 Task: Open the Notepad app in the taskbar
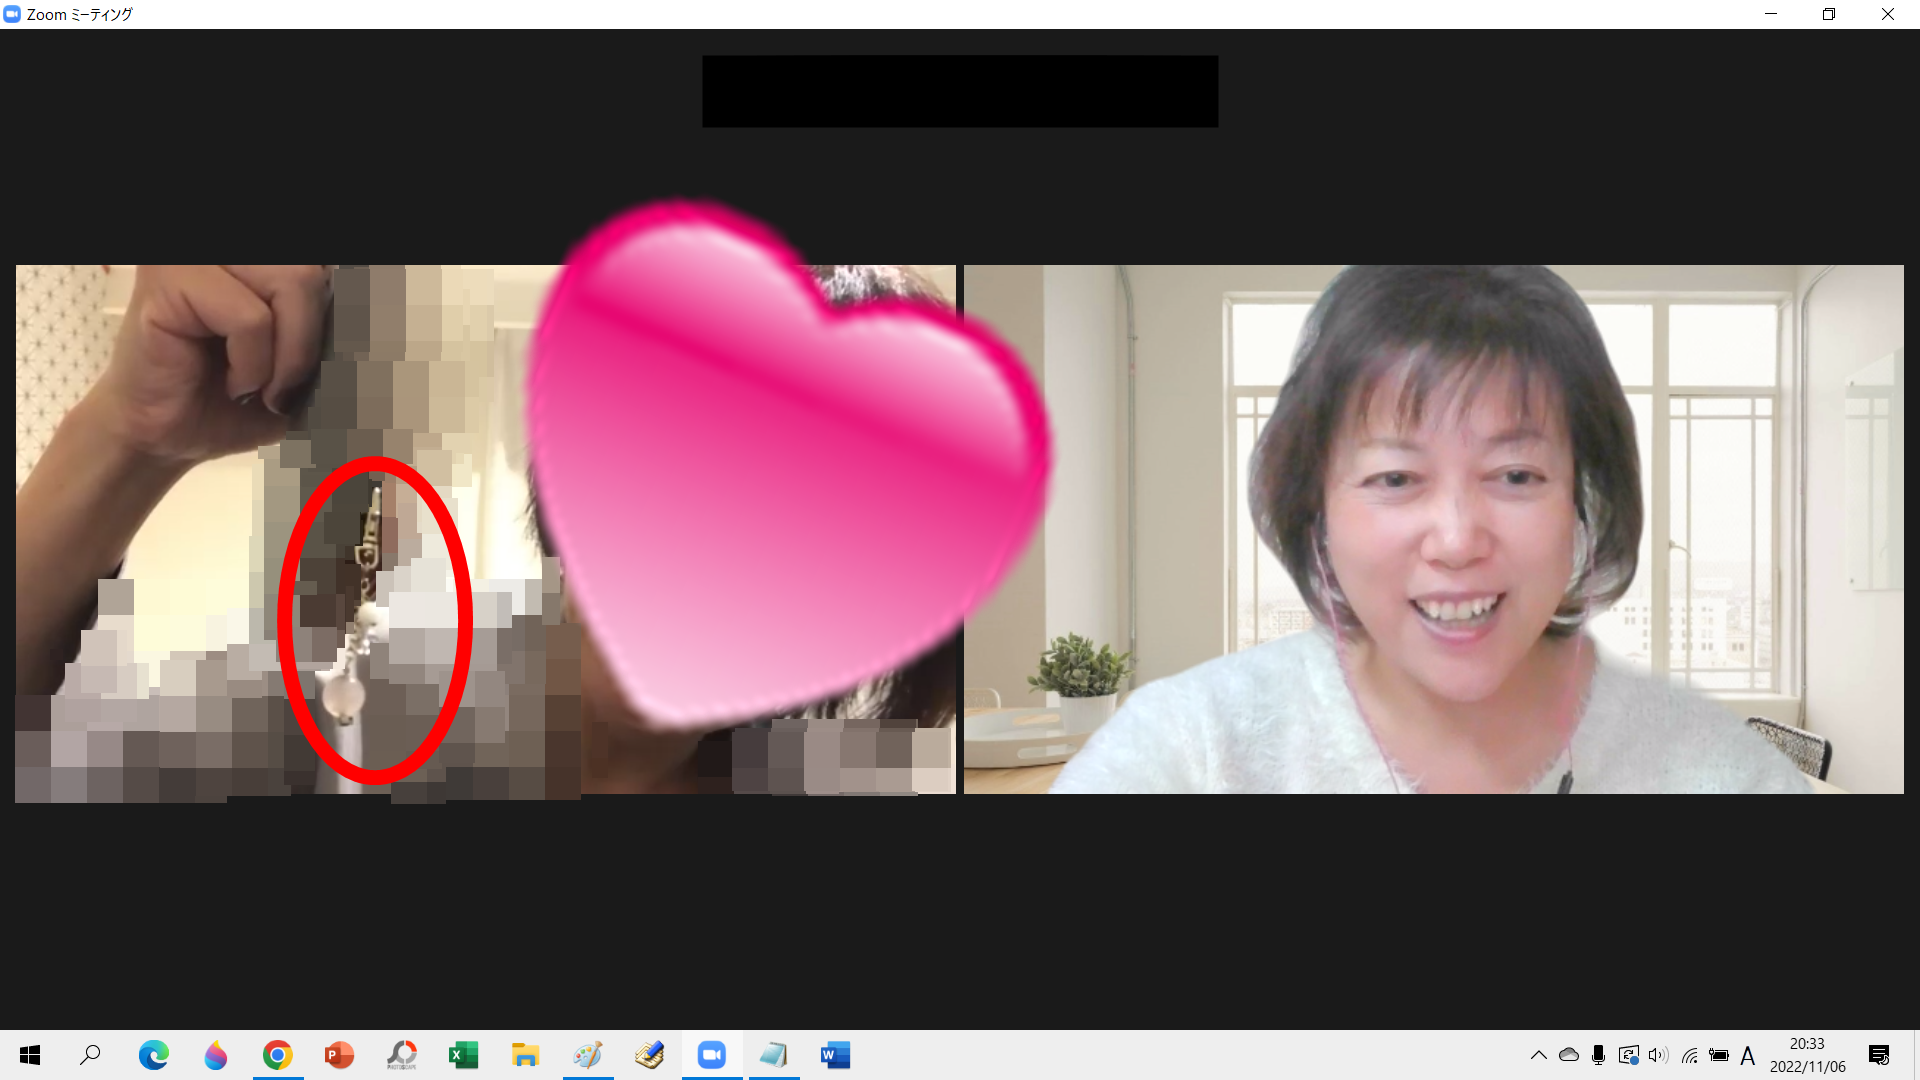773,1055
